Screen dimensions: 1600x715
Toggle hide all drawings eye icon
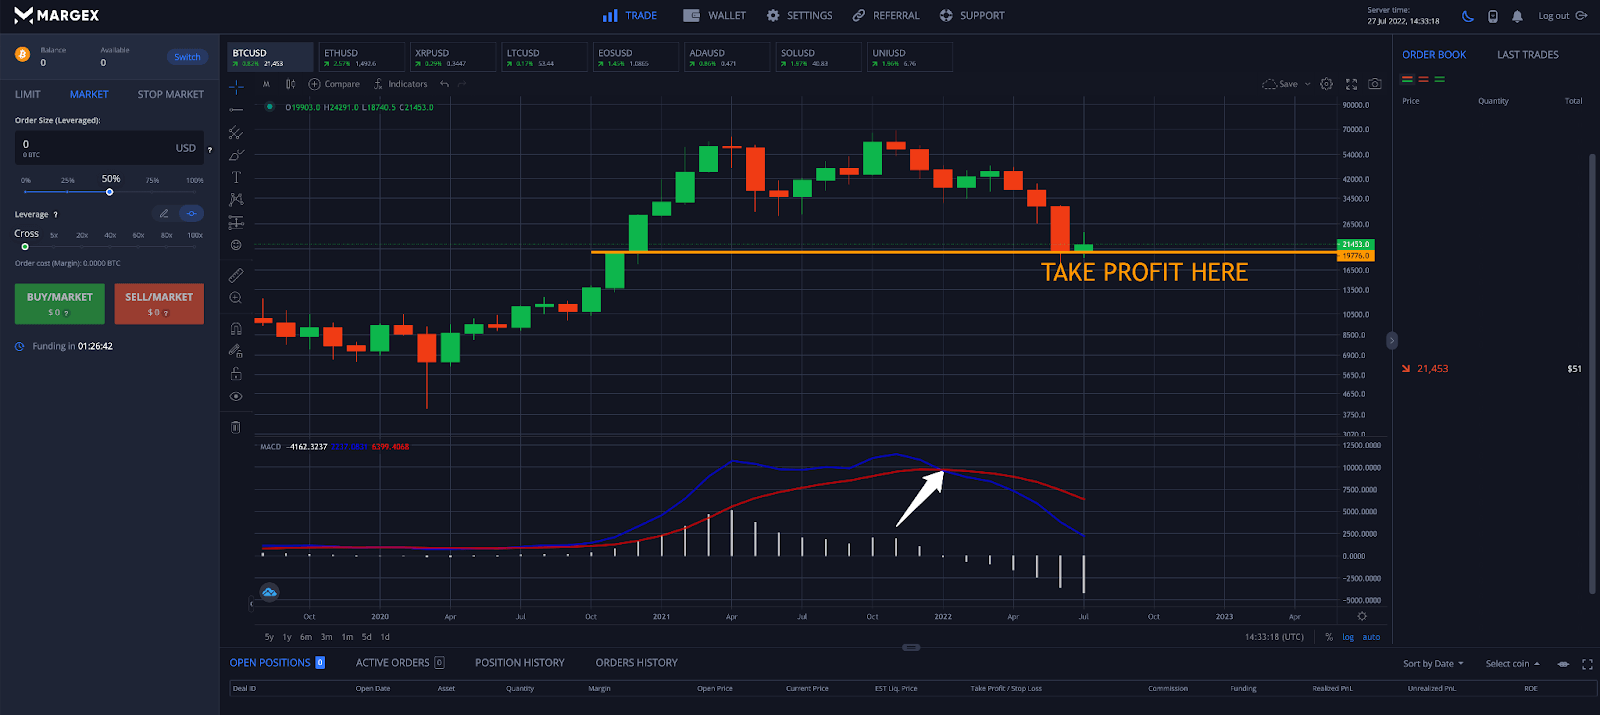(x=236, y=397)
